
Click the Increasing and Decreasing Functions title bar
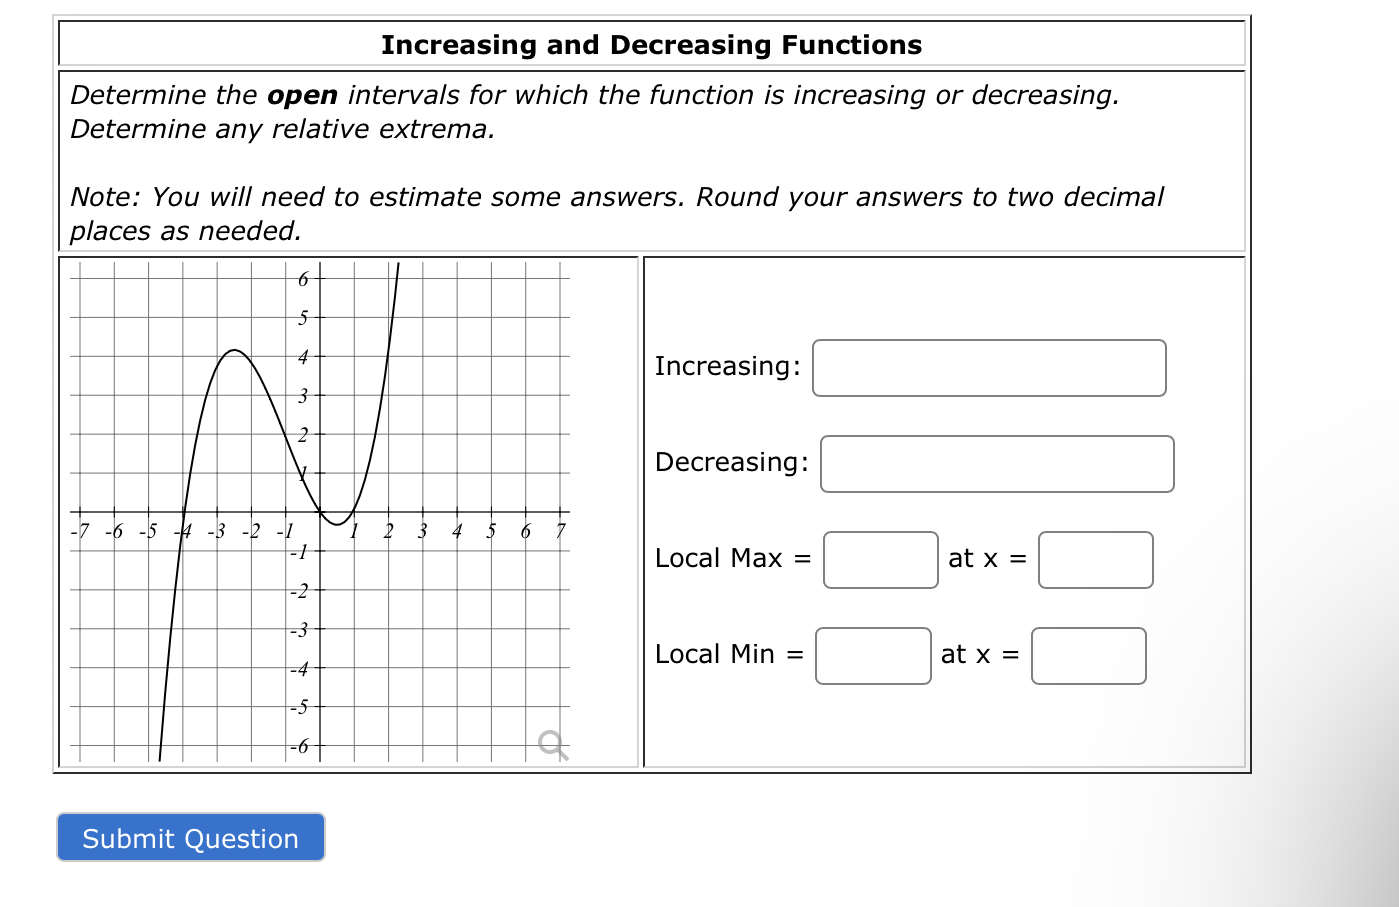coord(651,45)
